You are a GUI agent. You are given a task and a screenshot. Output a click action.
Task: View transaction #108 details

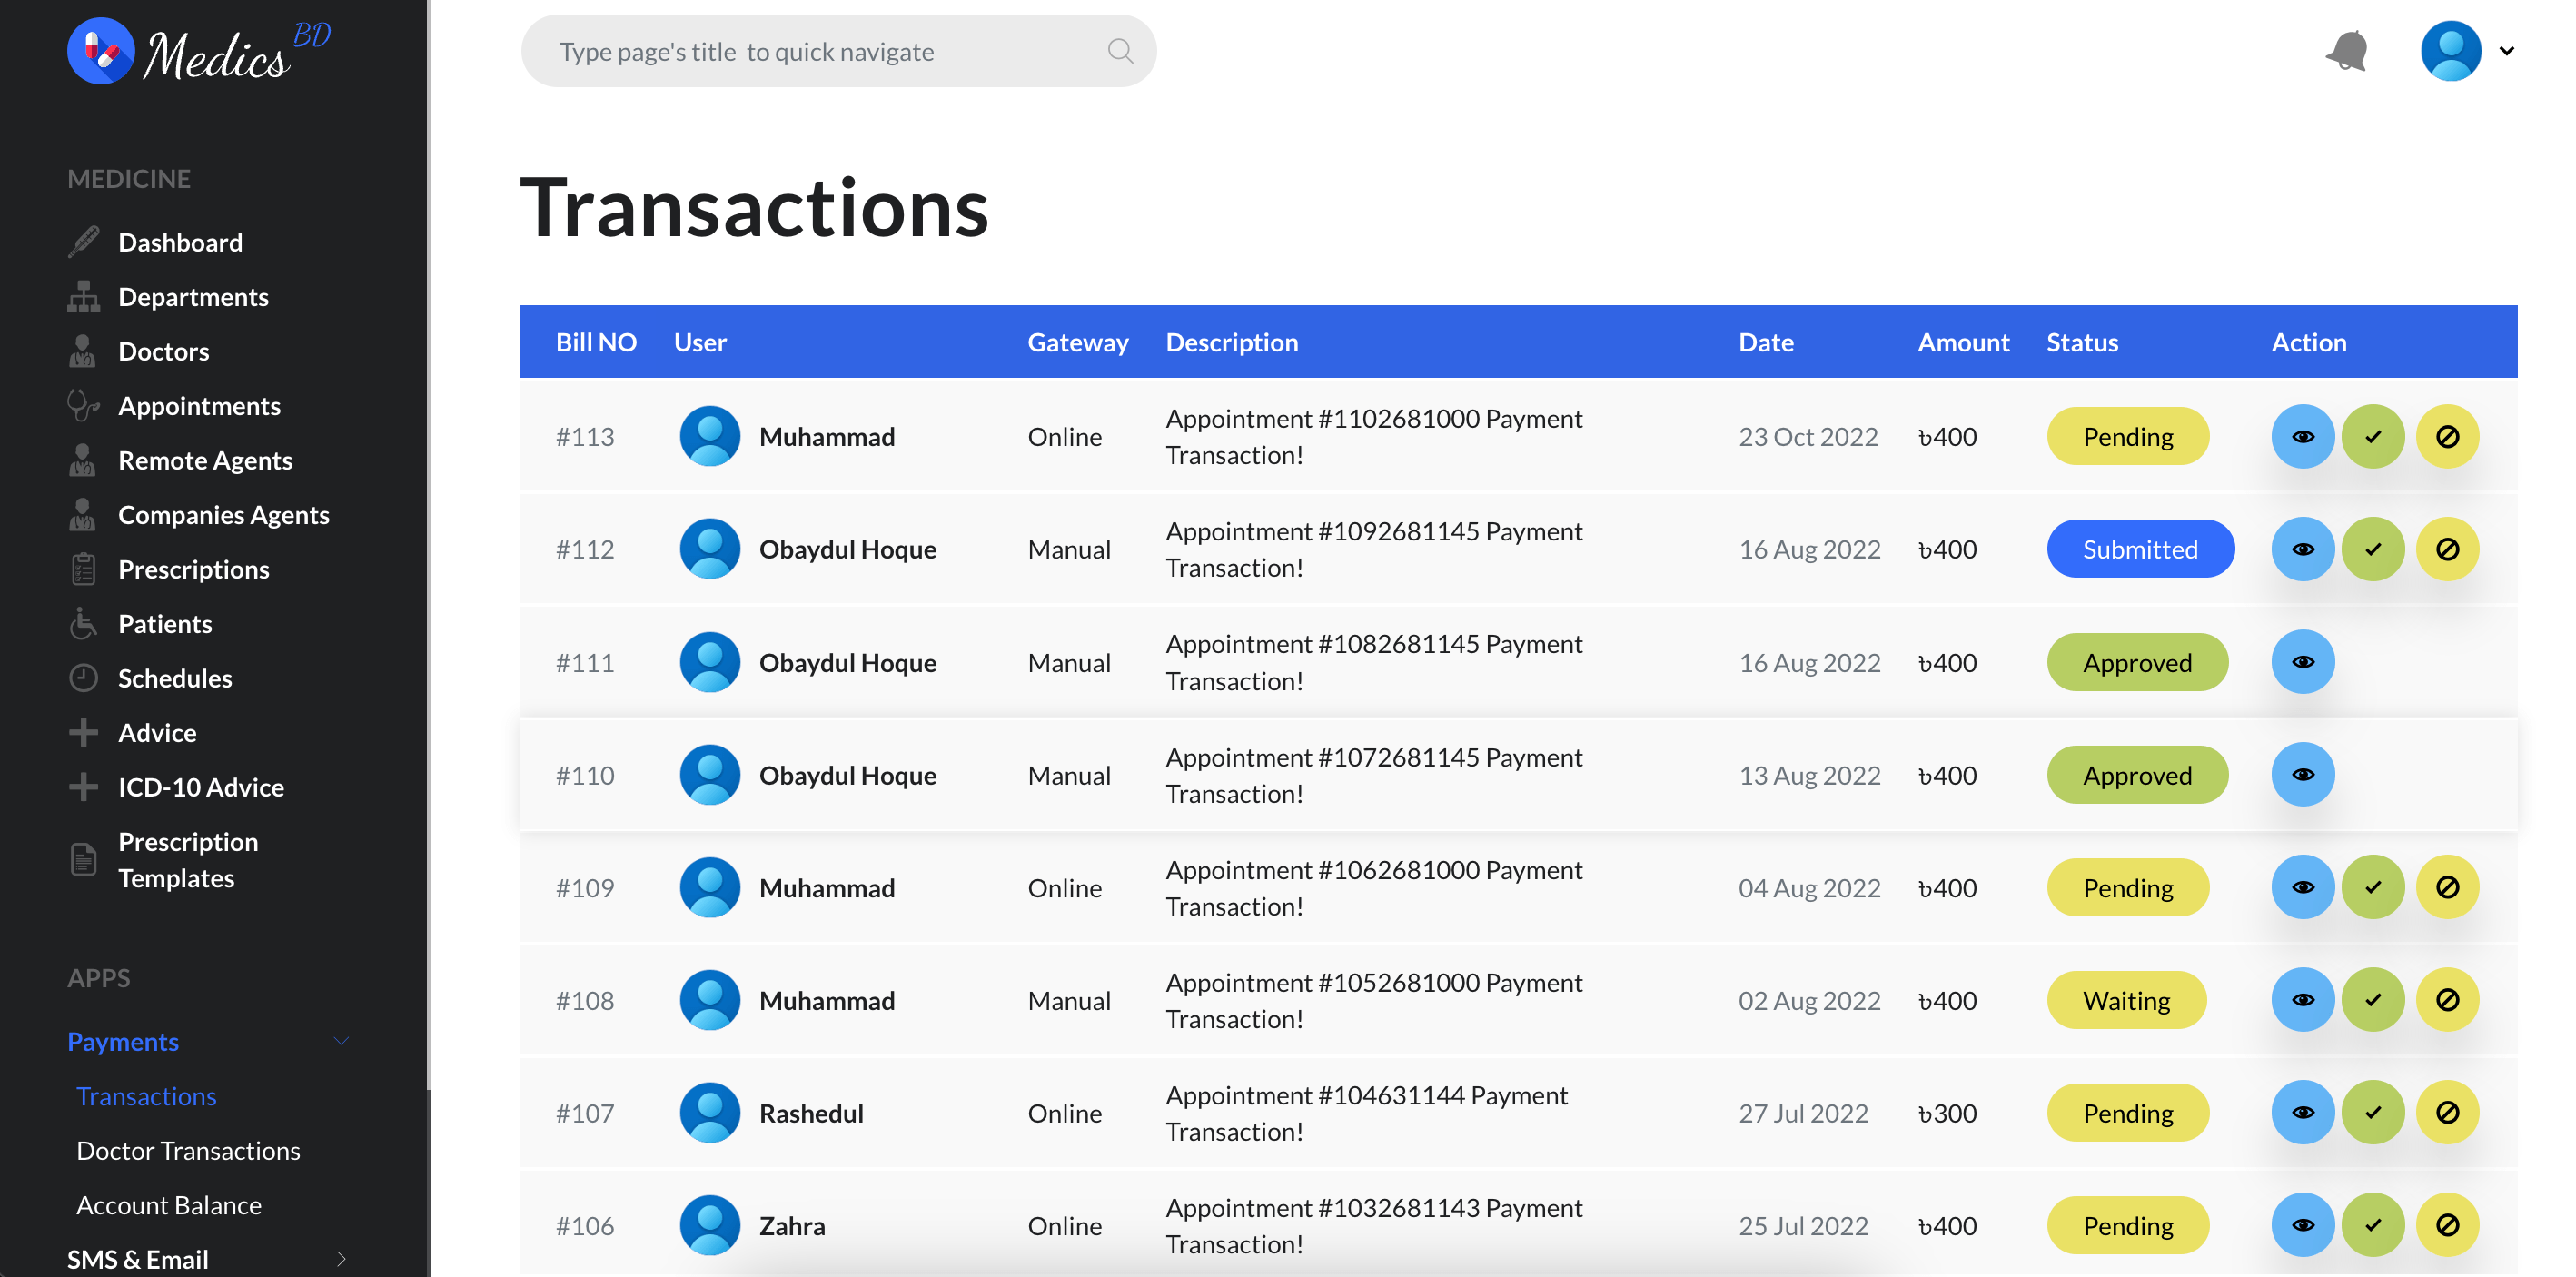(2303, 1000)
